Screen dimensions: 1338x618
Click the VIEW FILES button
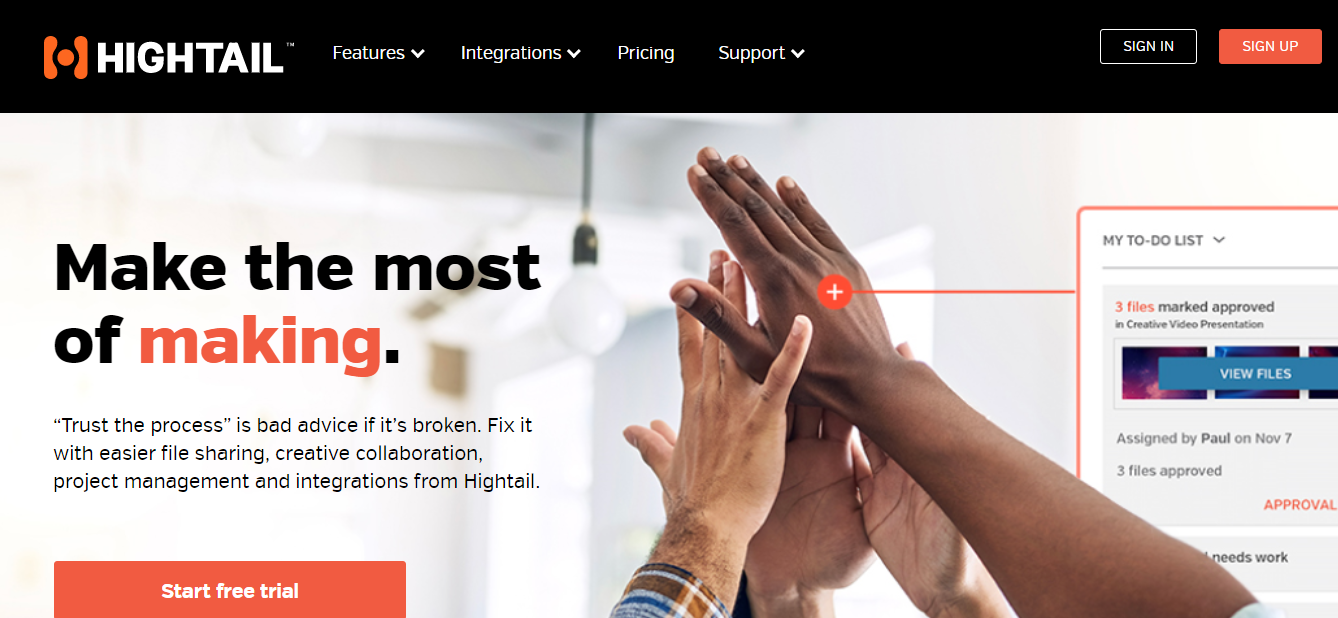pos(1255,373)
